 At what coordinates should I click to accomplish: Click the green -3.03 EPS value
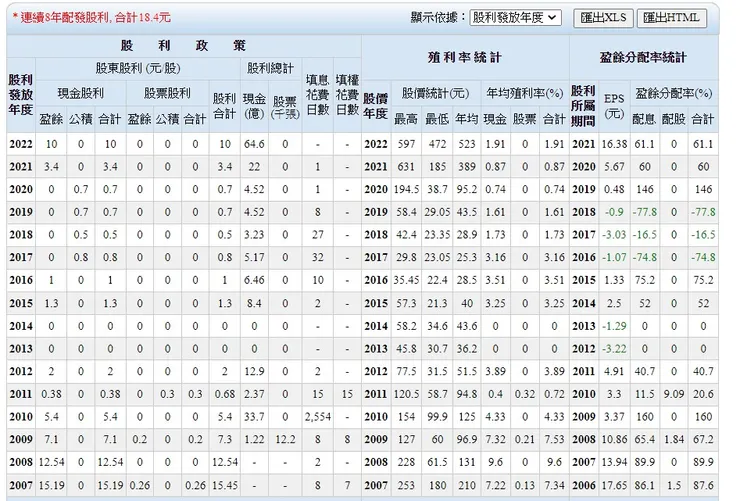point(614,234)
